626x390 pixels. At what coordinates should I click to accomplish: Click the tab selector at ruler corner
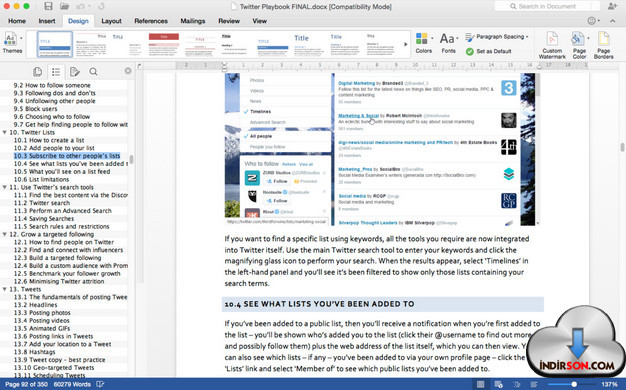[139, 65]
